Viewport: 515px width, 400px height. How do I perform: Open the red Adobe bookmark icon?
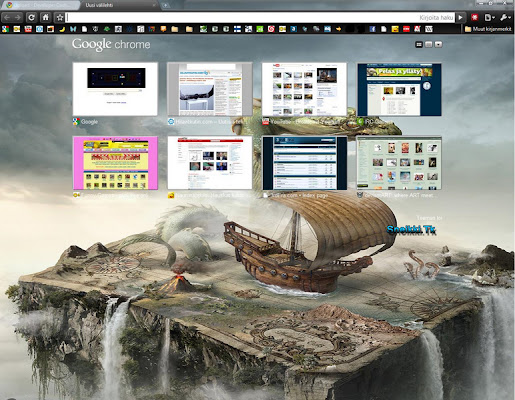tap(417, 29)
